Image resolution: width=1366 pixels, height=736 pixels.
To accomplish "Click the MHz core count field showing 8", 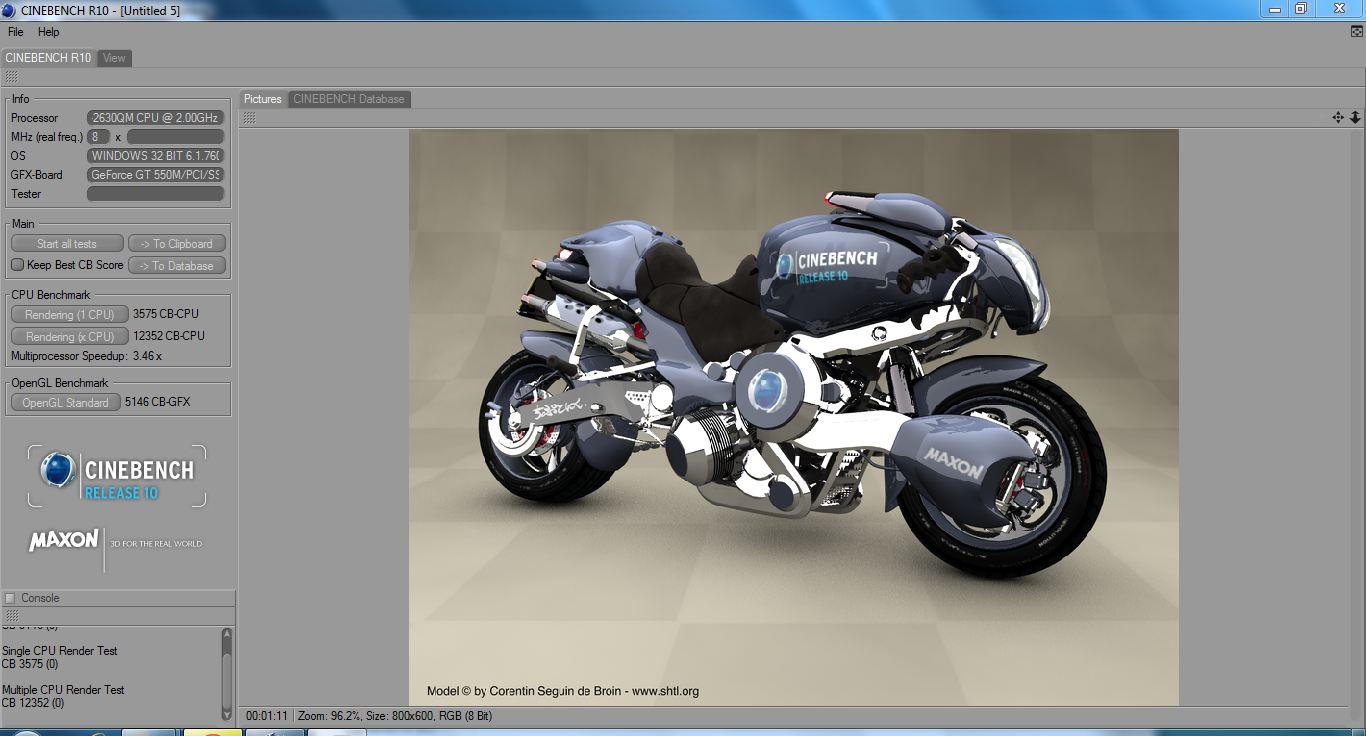I will pyautogui.click(x=98, y=137).
